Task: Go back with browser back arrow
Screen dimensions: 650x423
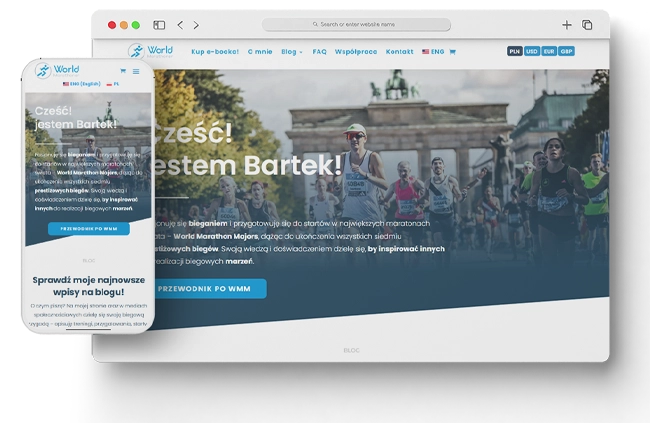Action: pyautogui.click(x=180, y=25)
